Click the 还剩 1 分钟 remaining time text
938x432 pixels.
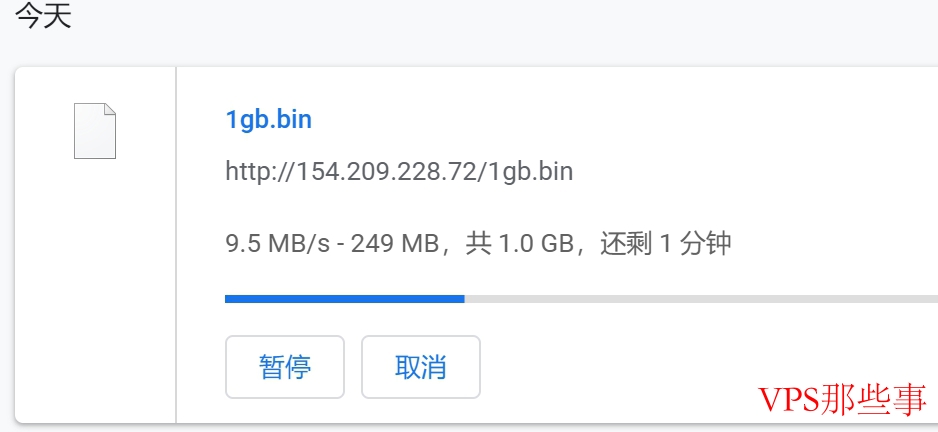(666, 244)
